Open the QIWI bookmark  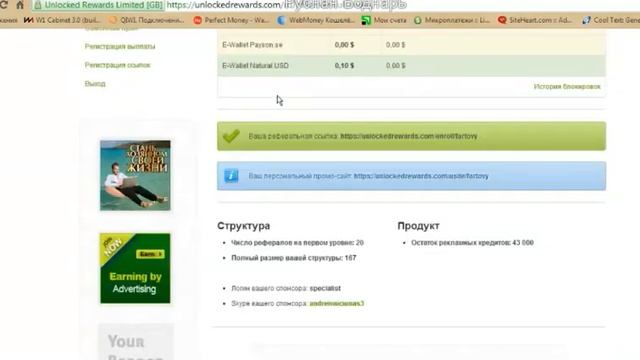coord(147,20)
